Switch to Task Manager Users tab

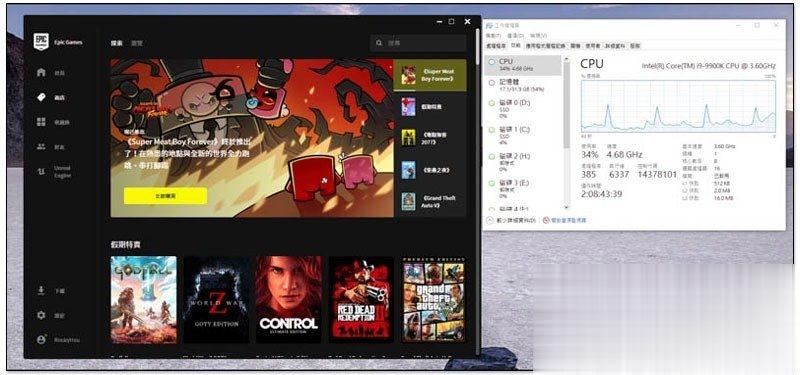click(593, 45)
